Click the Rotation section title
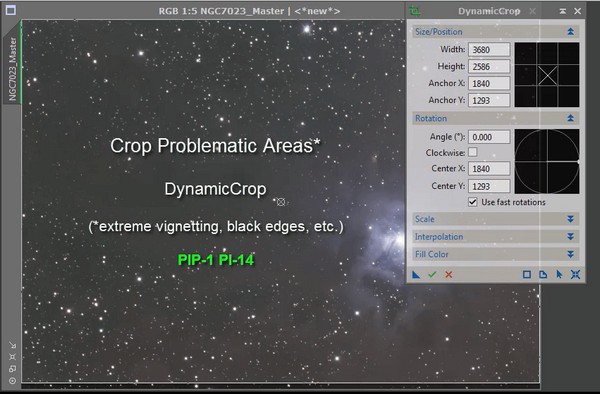Image resolution: width=600 pixels, height=394 pixels. 431,118
